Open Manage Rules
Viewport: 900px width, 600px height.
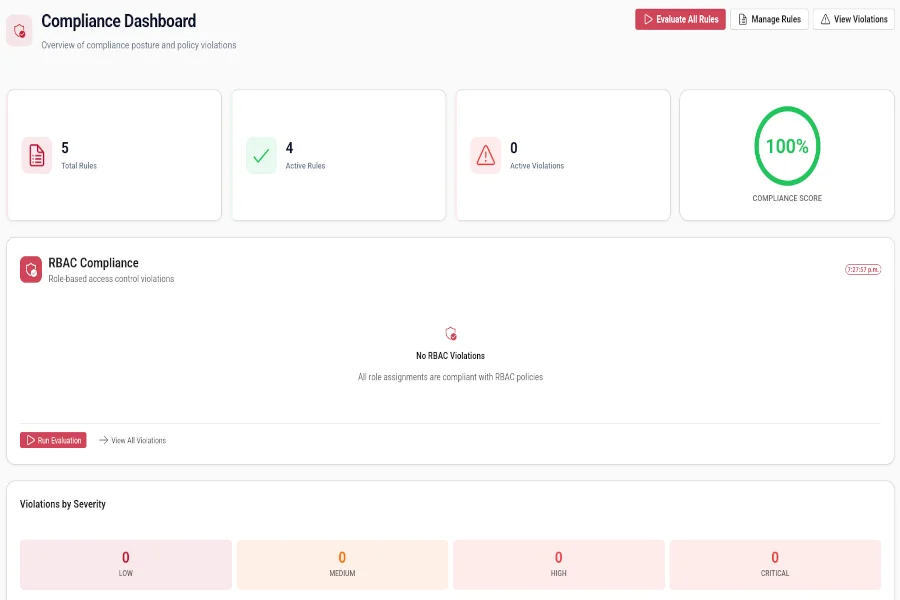[769, 19]
